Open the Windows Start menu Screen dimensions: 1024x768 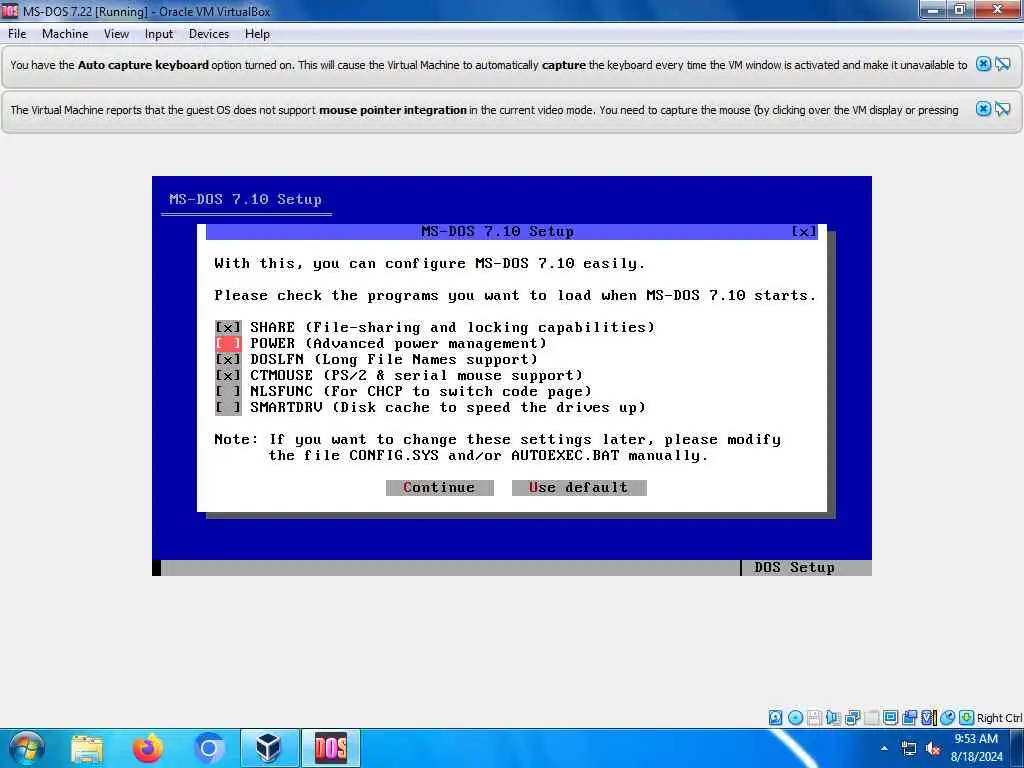tap(27, 748)
